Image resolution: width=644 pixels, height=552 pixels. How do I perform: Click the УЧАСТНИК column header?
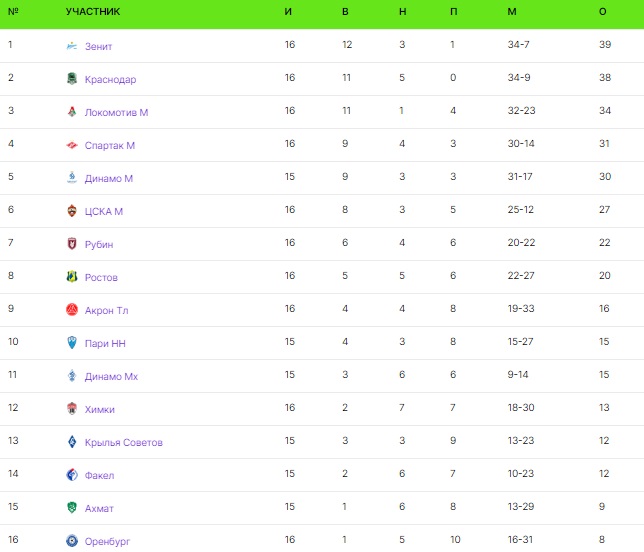pyautogui.click(x=92, y=12)
